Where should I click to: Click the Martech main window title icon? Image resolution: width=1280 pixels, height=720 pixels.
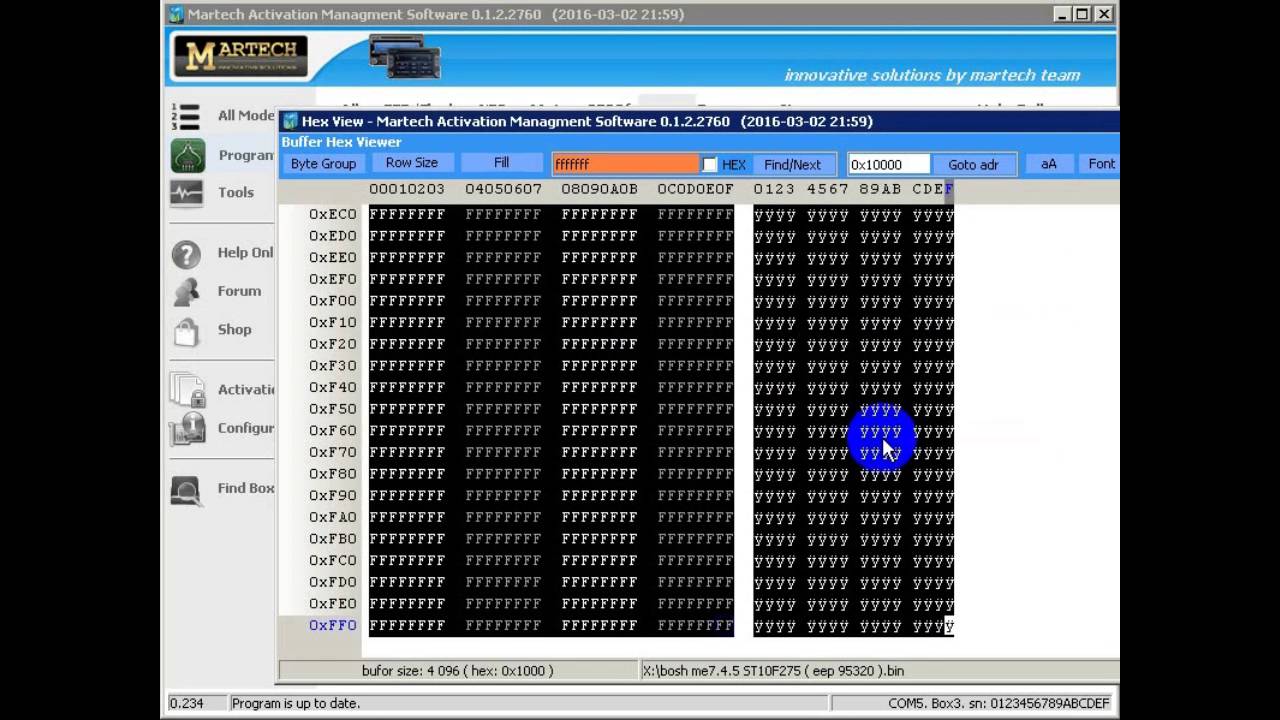pos(176,14)
